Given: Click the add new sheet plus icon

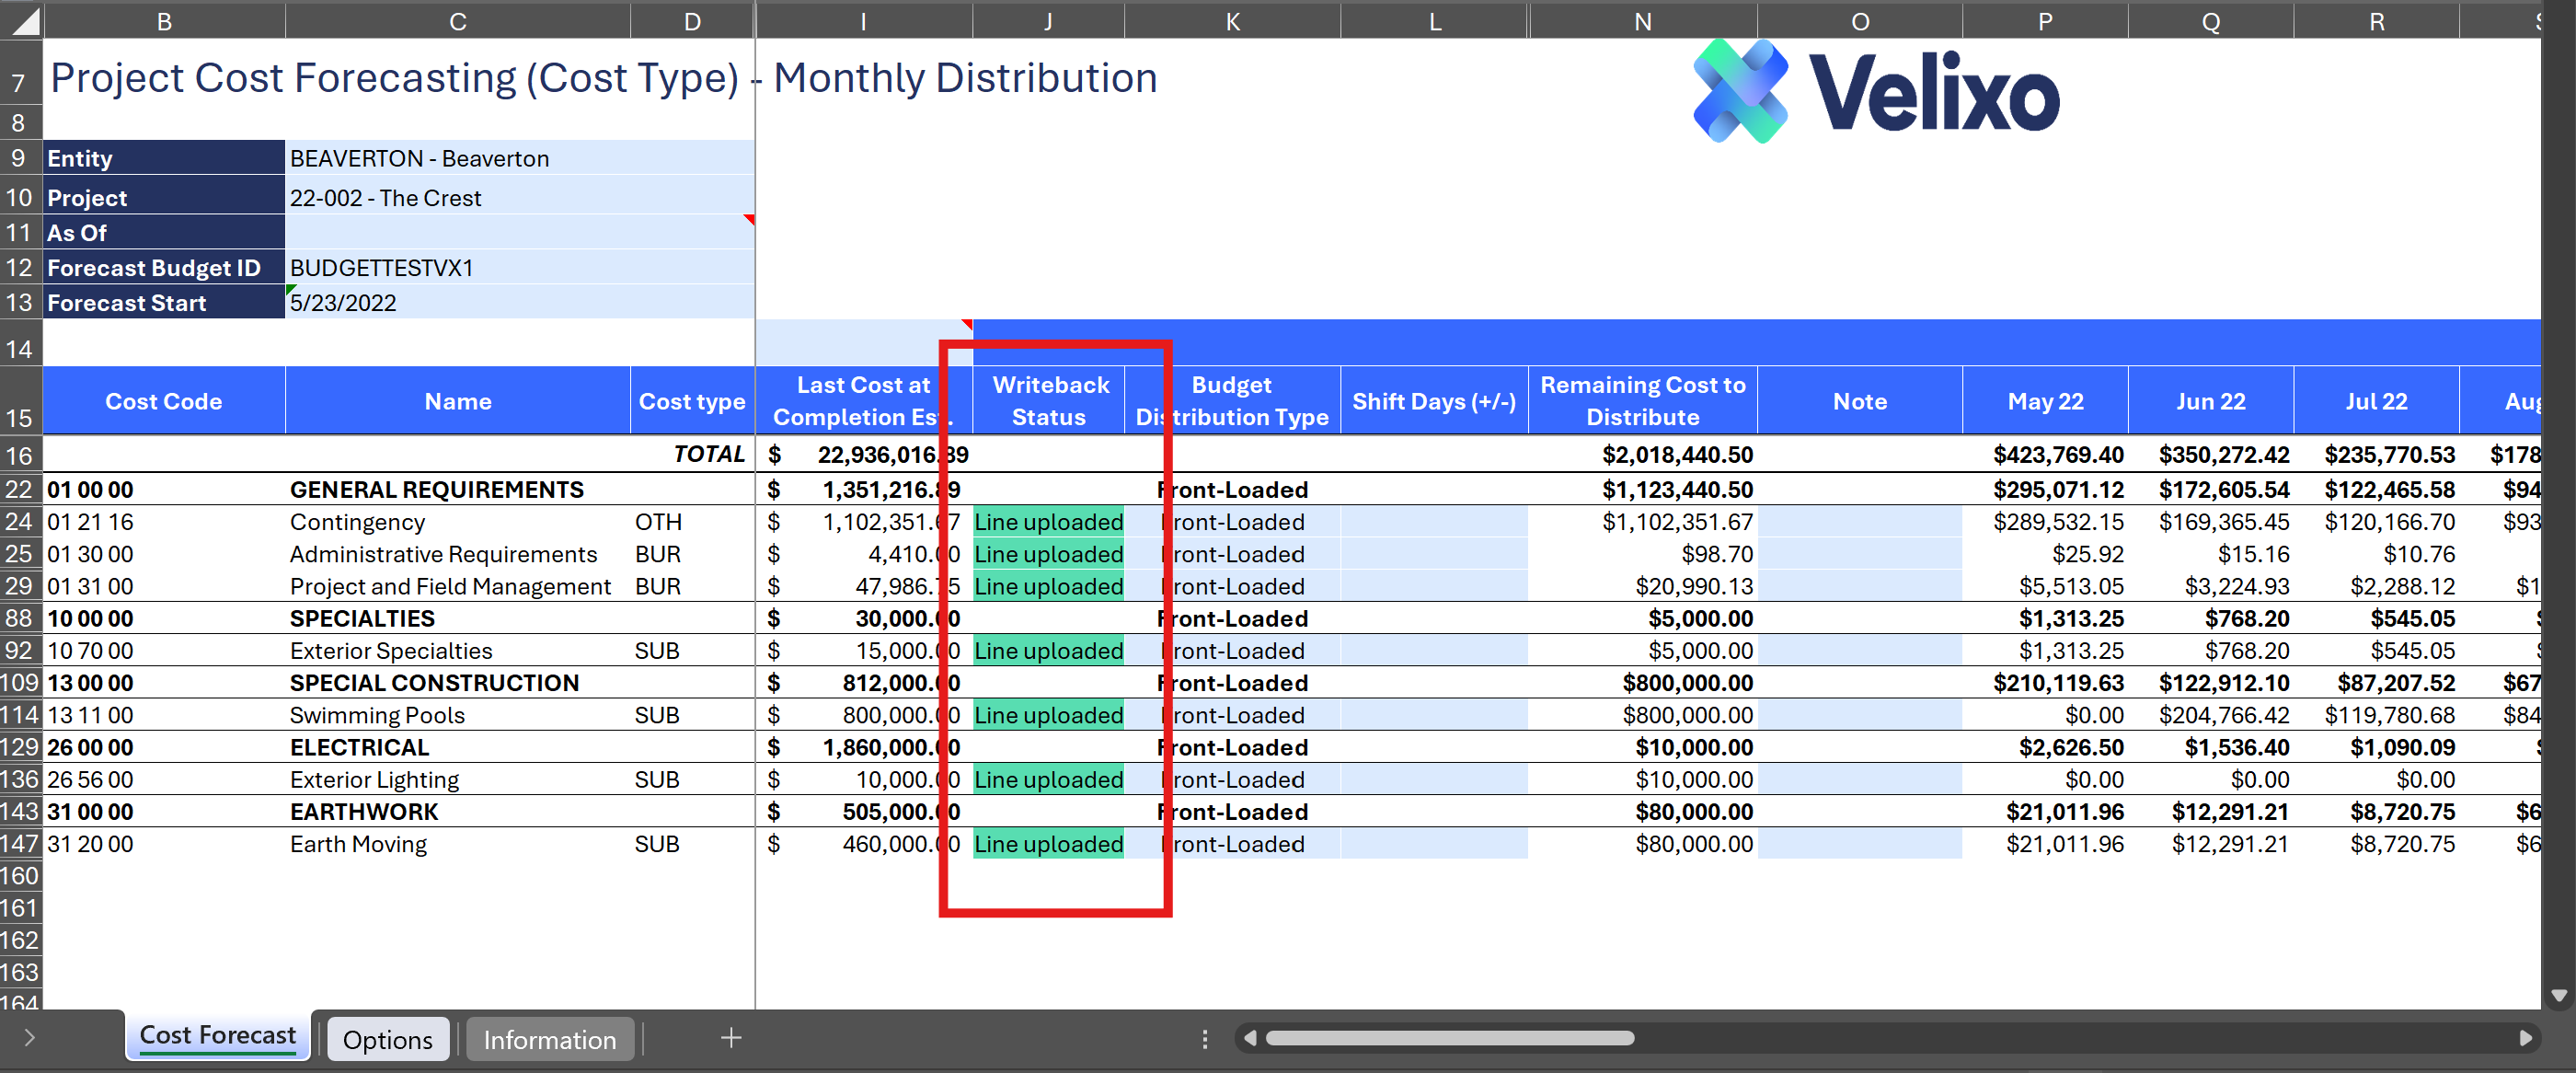Looking at the screenshot, I should tap(731, 1038).
